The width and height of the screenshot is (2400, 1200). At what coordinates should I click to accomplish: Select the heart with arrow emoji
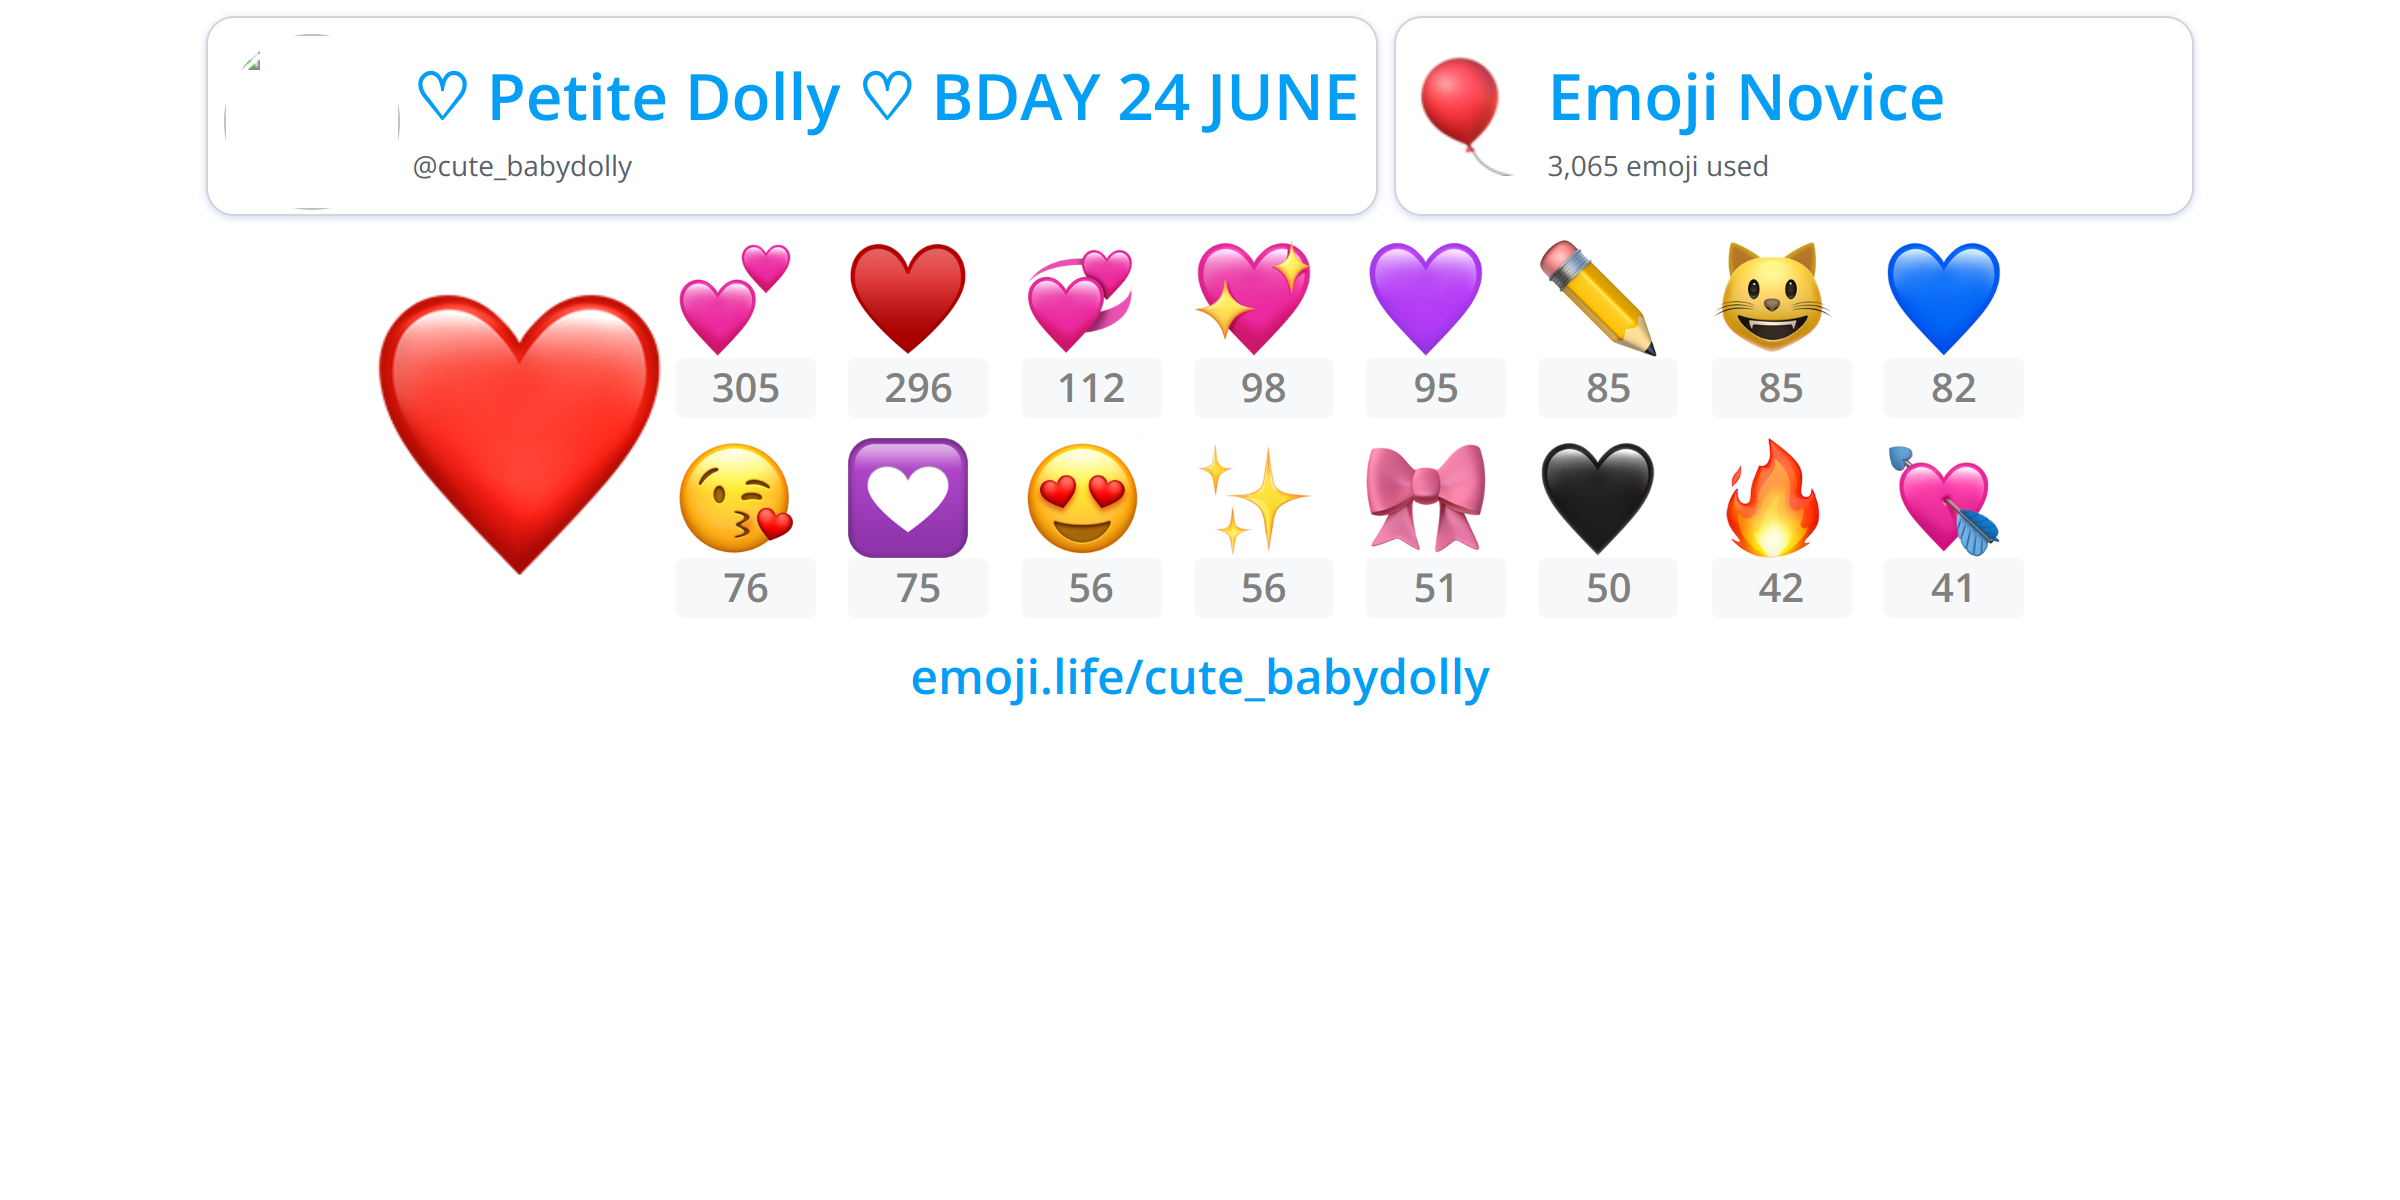(1943, 498)
